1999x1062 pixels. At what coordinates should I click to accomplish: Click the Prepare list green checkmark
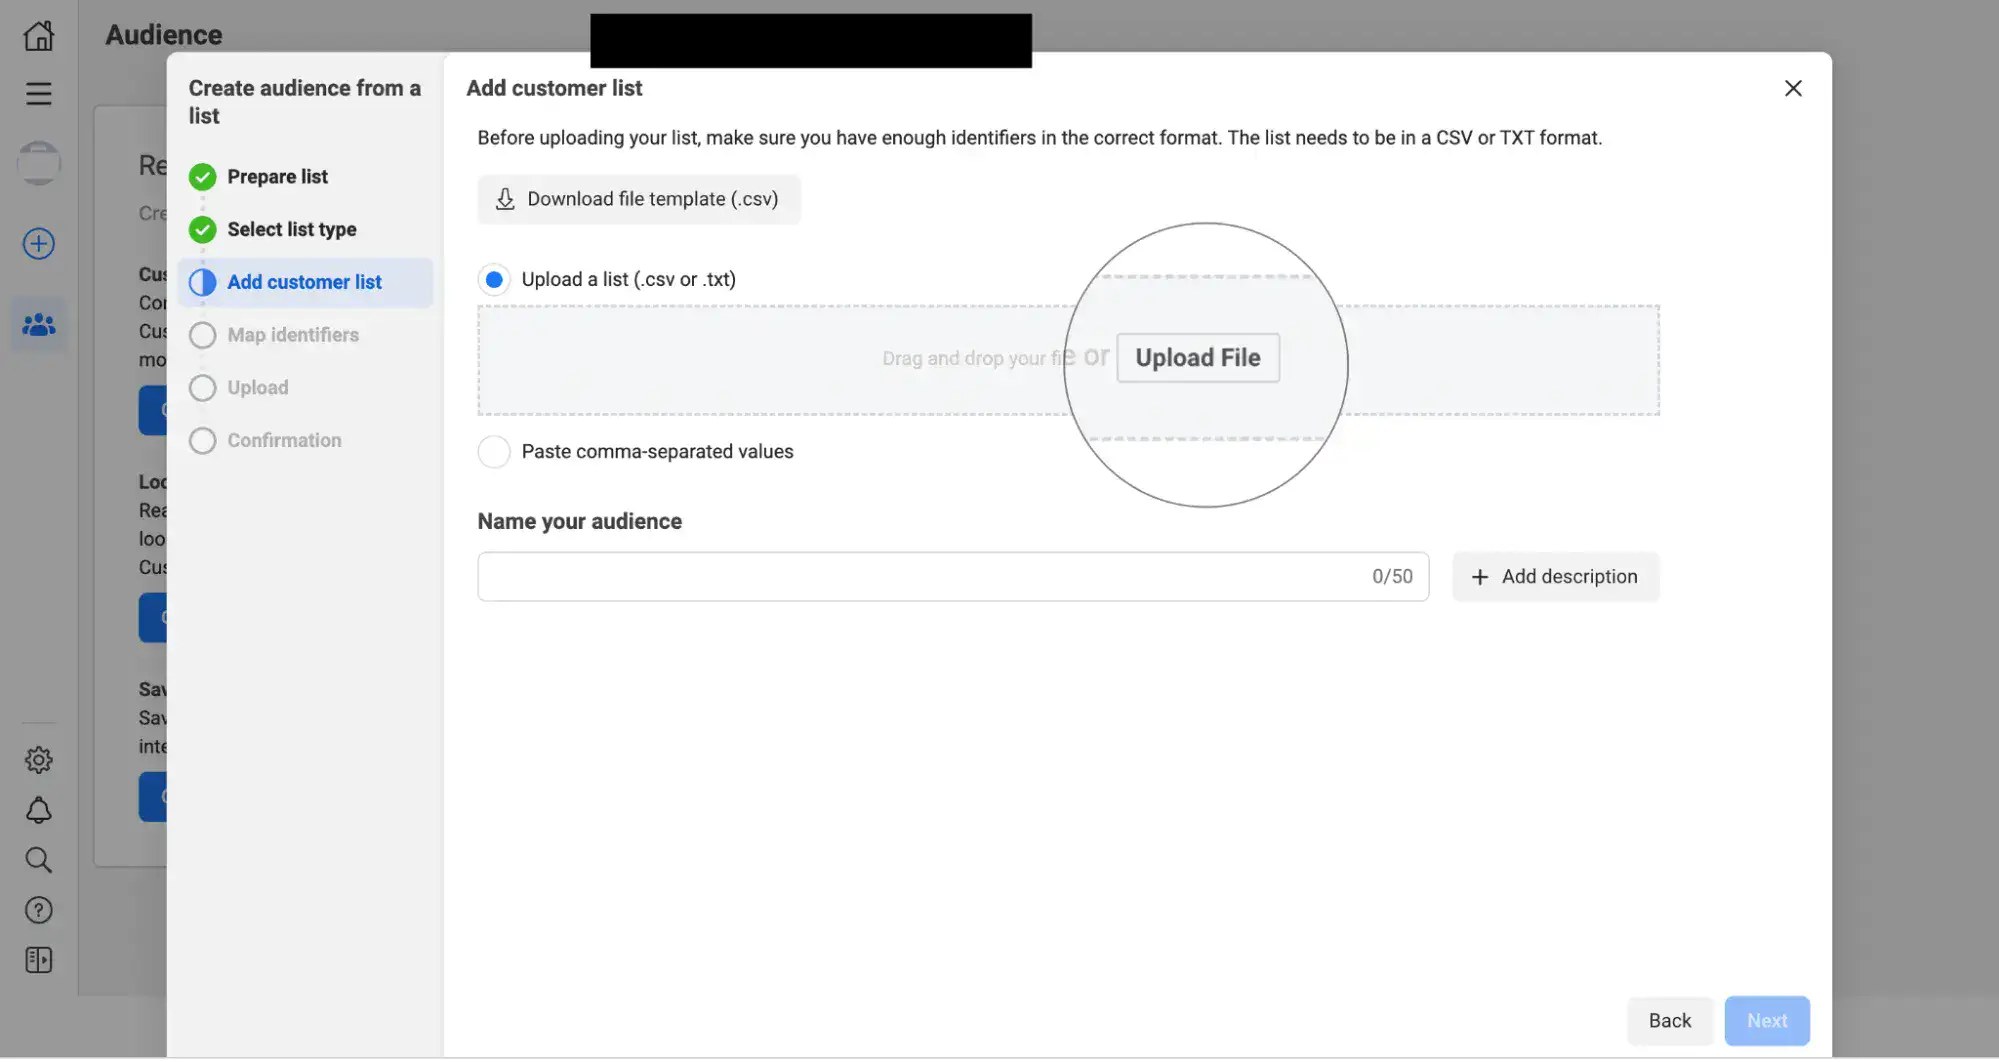[x=202, y=176]
